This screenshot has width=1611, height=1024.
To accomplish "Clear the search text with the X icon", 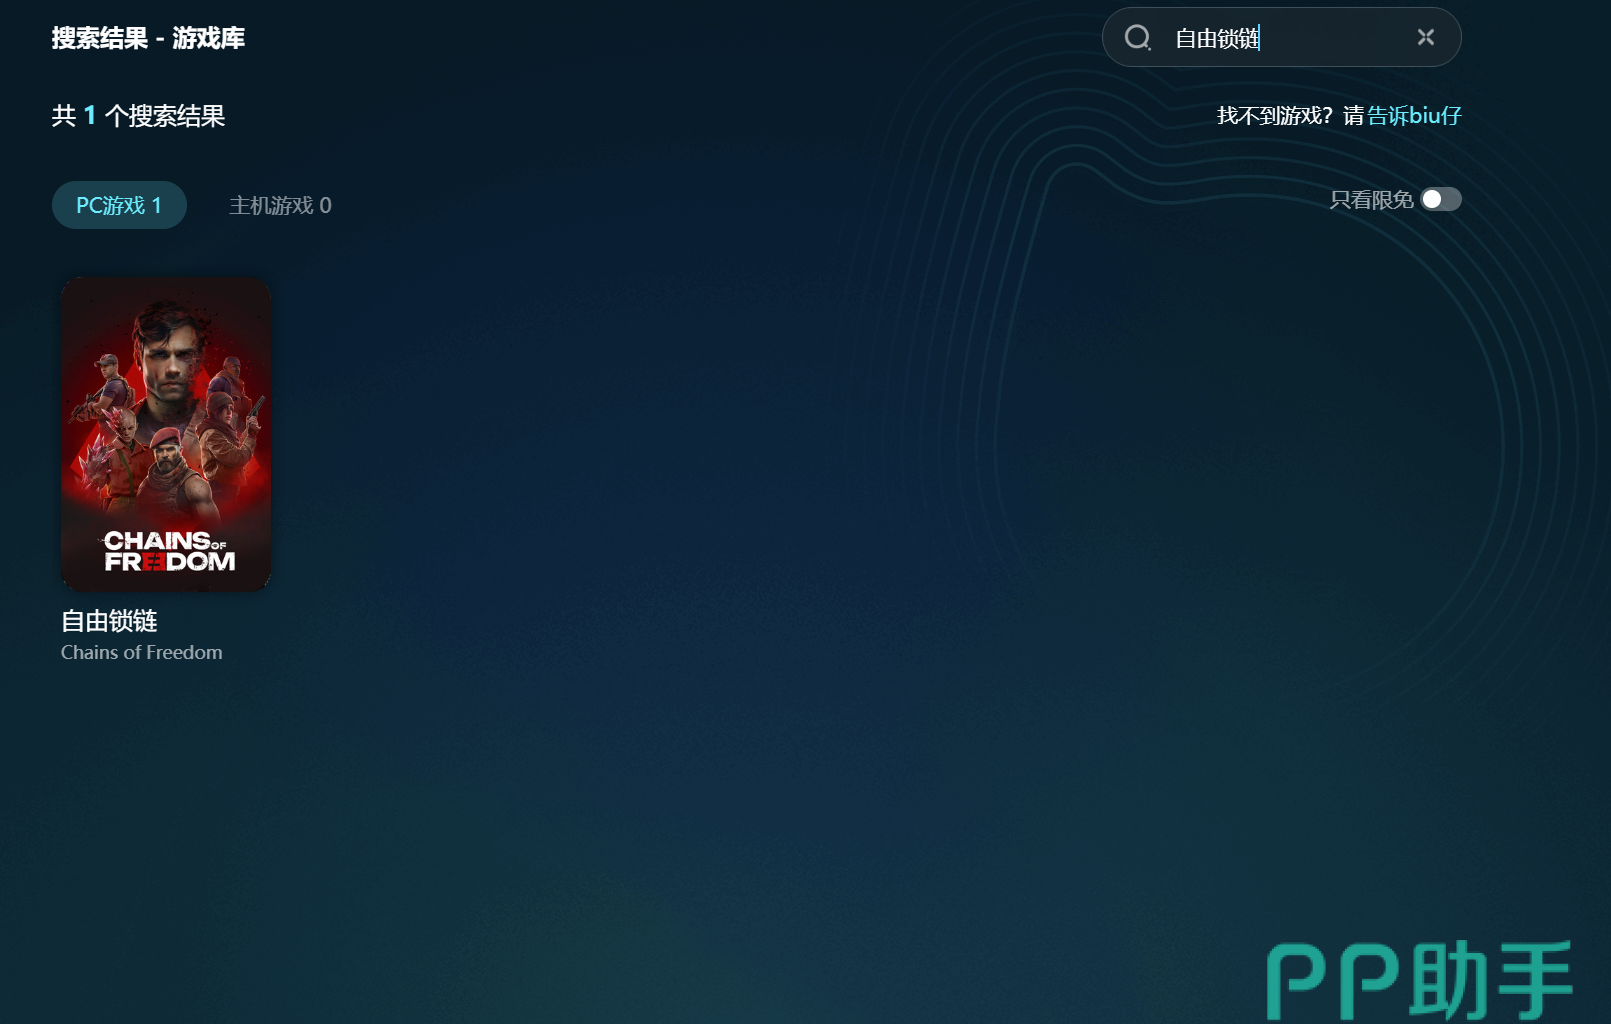I will (1425, 37).
